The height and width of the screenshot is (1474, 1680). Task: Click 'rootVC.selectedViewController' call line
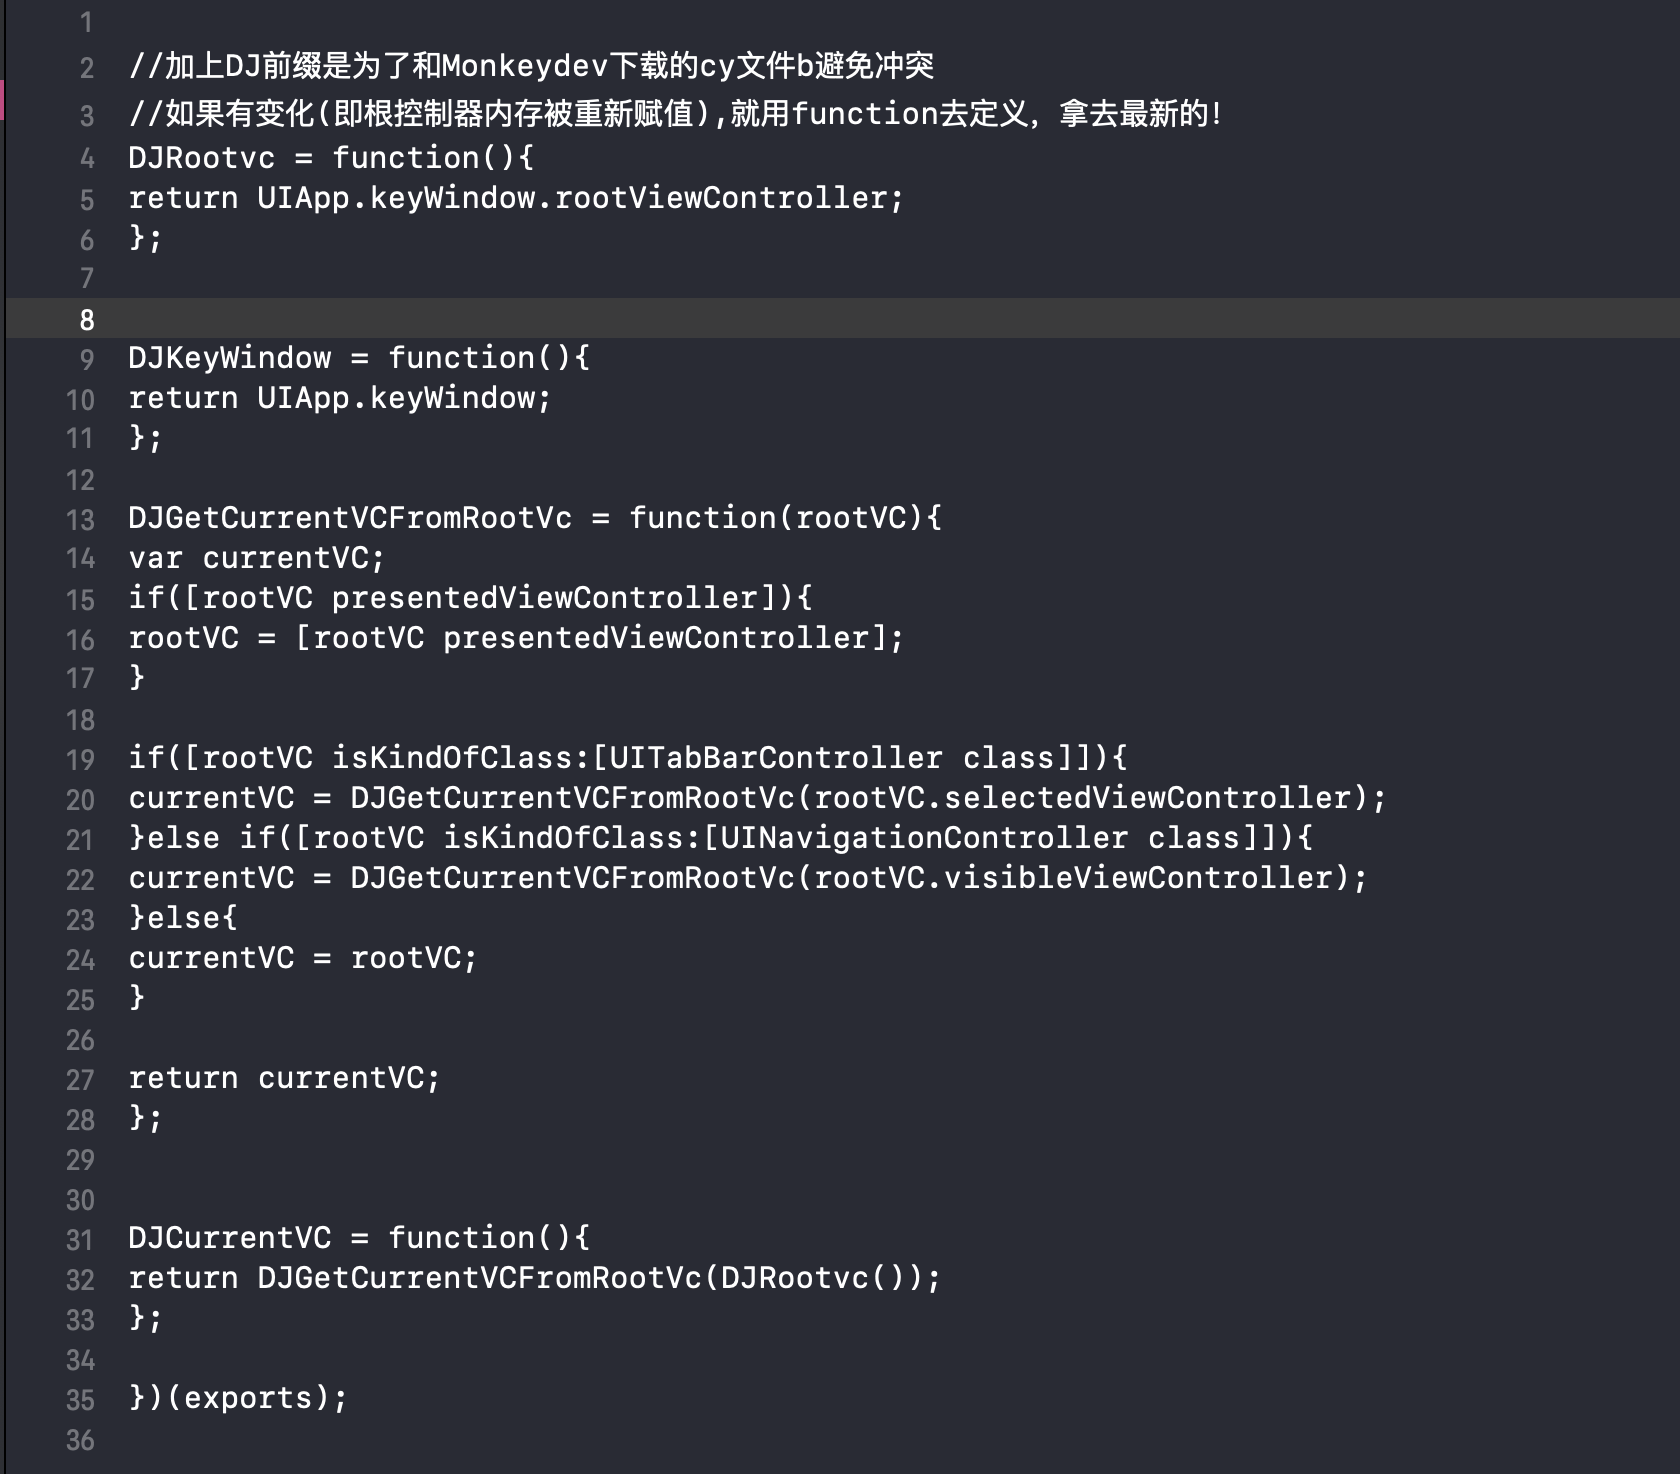click(x=757, y=797)
